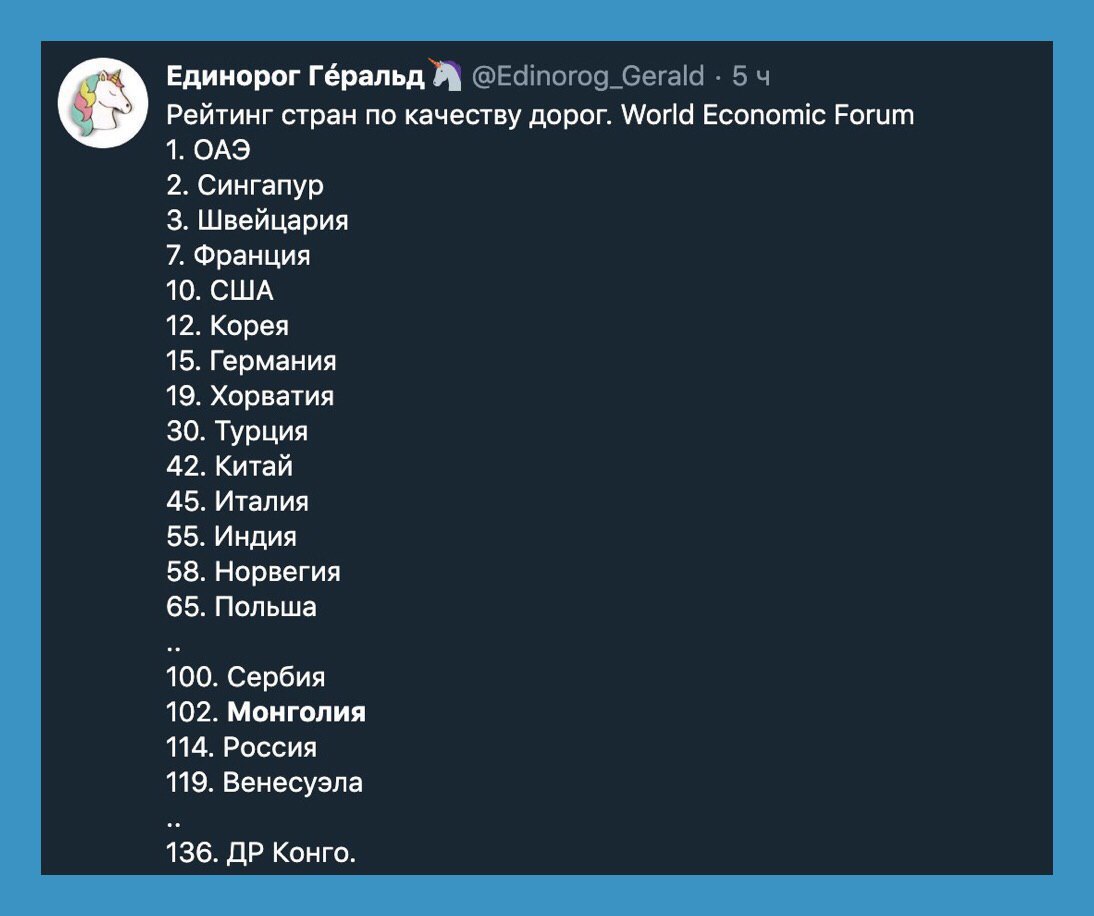Select the 136. ДР Конго line
The image size is (1094, 916).
click(261, 853)
